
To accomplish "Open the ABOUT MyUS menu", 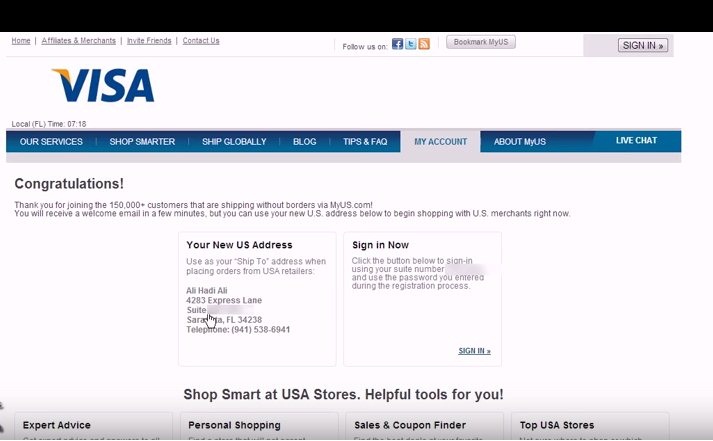I will click(x=520, y=142).
